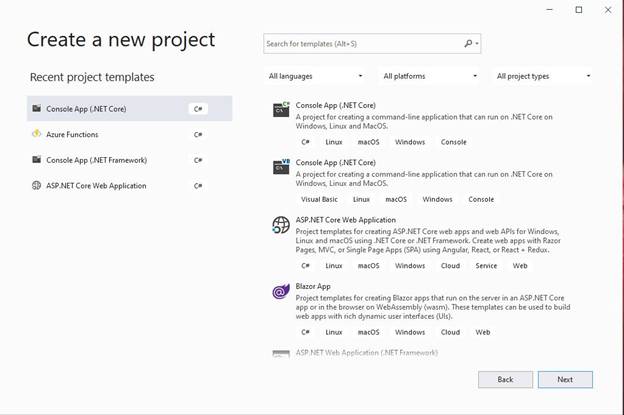Viewport: 624px width, 415px height.
Task: Click the Cloud tag under Blazor App
Action: pyautogui.click(x=450, y=332)
